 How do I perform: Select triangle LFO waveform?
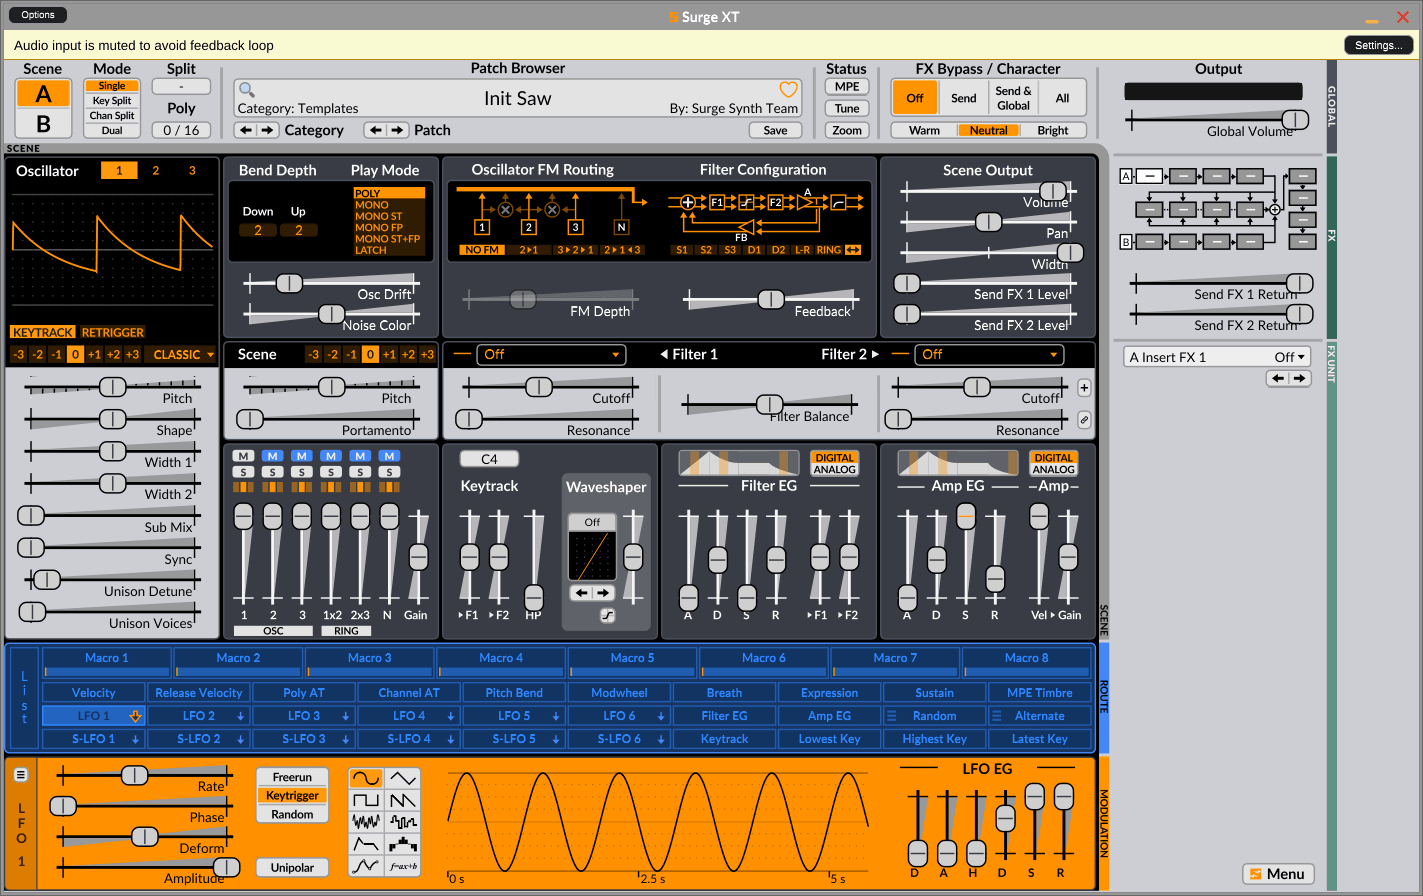coord(403,777)
